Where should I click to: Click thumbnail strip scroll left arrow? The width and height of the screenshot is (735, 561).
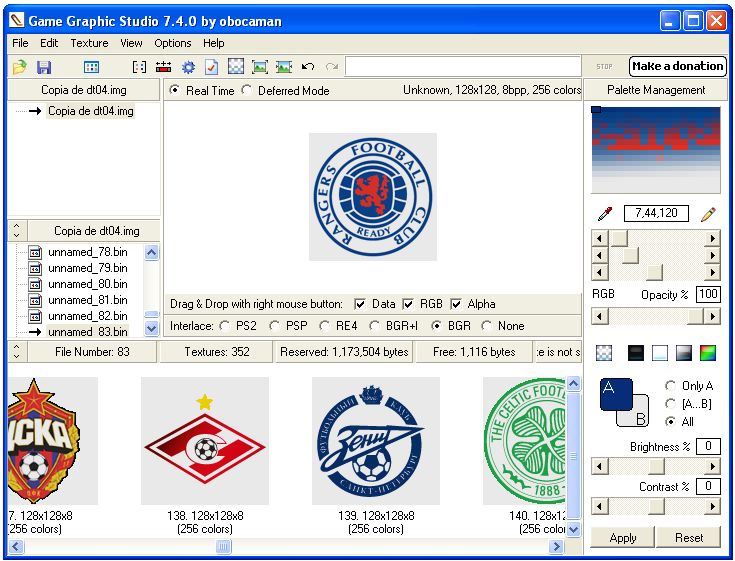[15, 546]
